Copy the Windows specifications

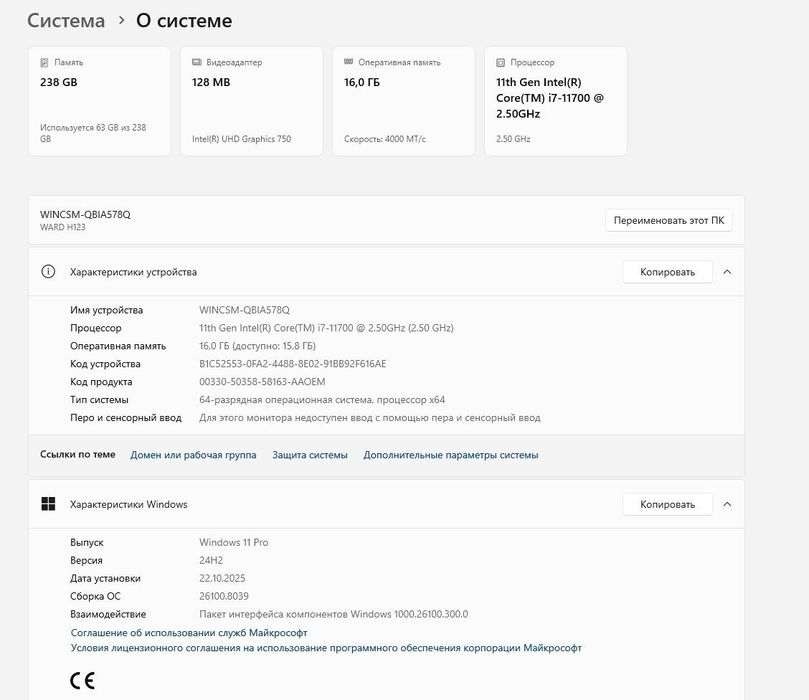[x=667, y=504]
